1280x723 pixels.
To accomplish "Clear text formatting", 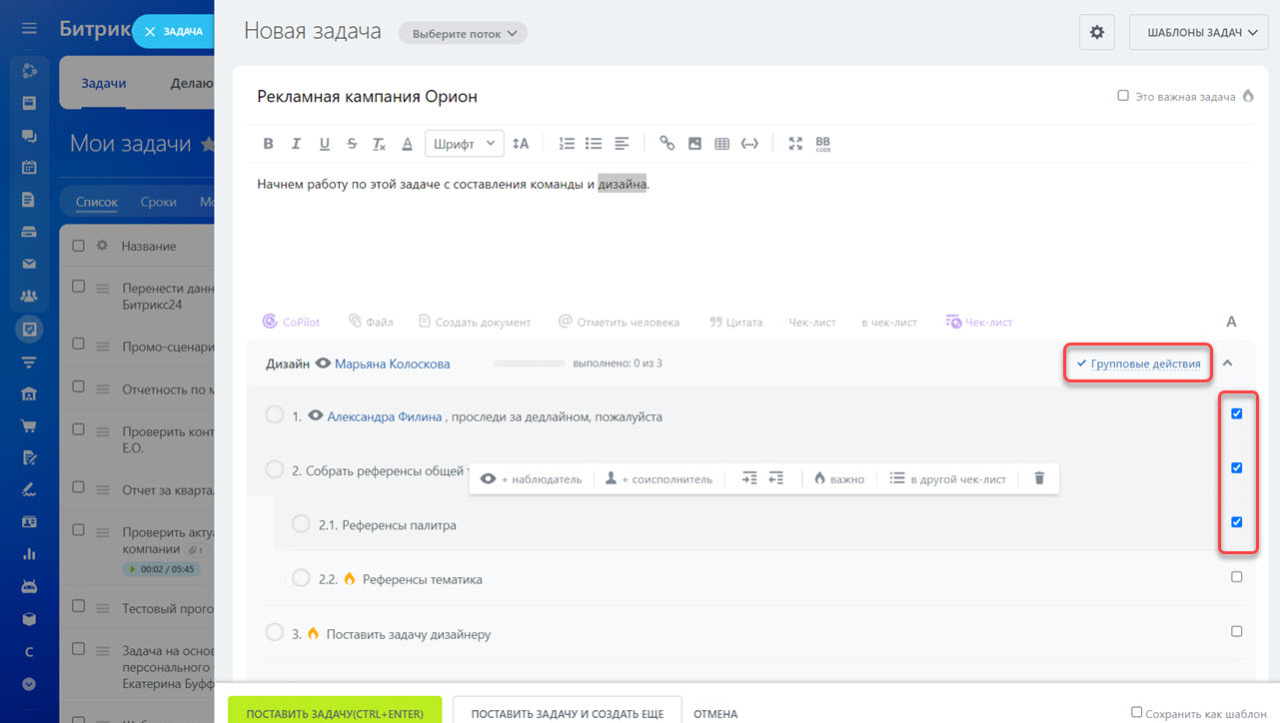I will click(x=379, y=144).
